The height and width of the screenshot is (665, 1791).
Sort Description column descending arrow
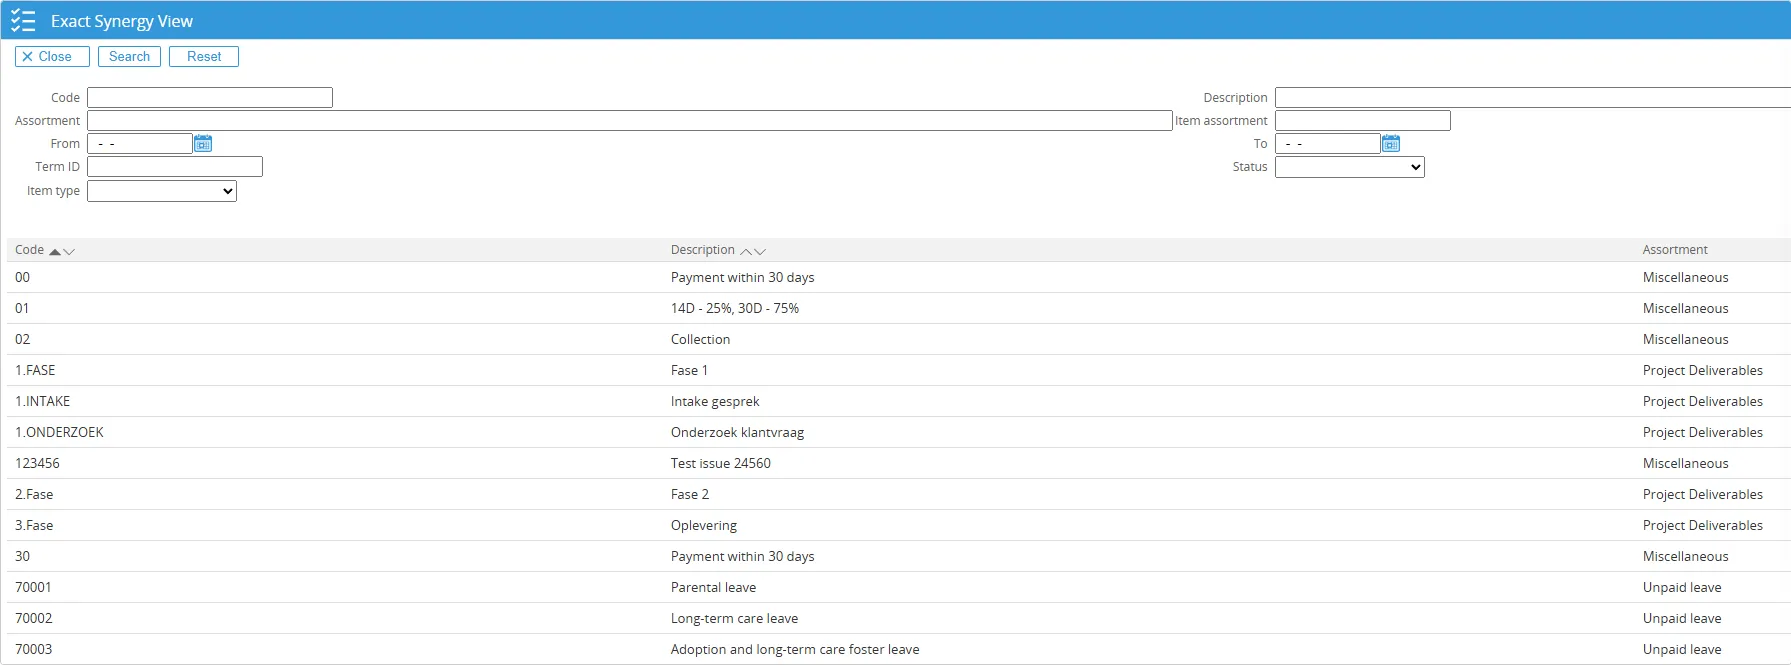tap(760, 251)
